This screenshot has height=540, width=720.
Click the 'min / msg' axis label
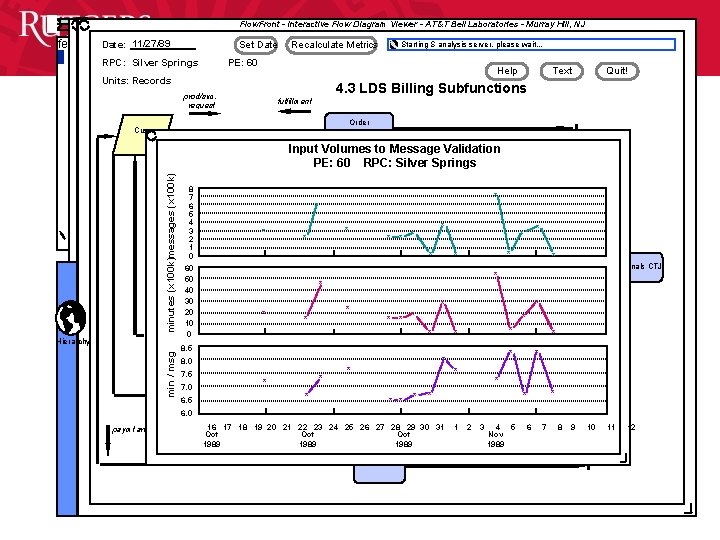[x=171, y=374]
